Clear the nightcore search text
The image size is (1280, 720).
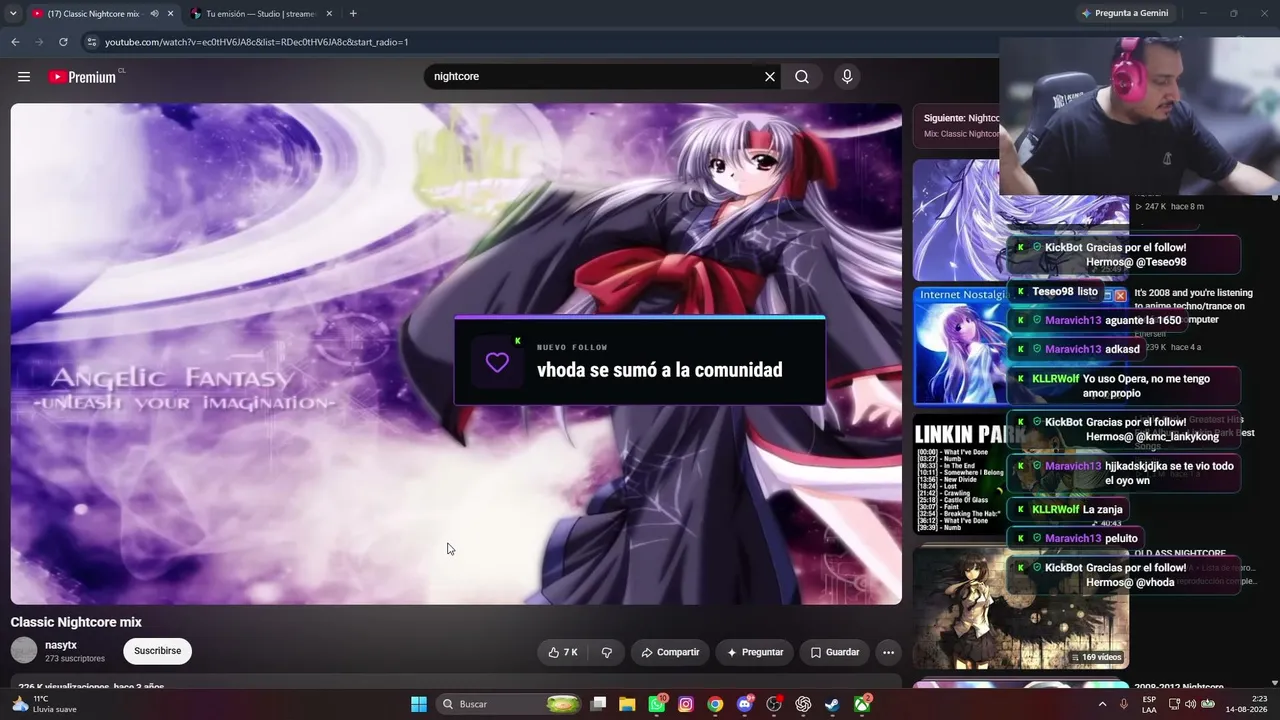coord(770,77)
